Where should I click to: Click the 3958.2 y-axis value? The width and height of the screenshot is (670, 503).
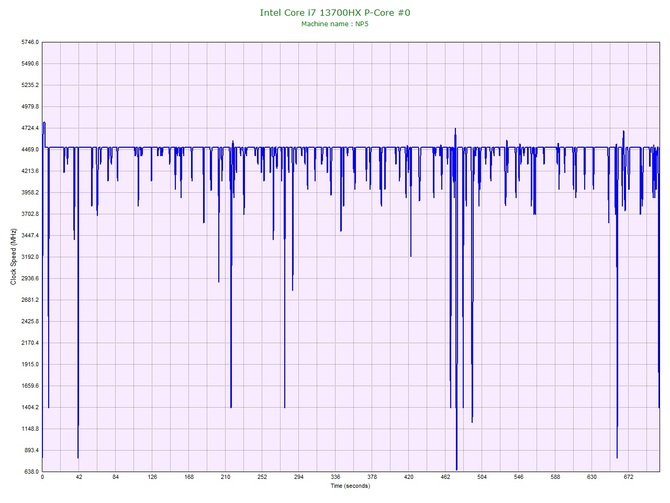[x=30, y=192]
